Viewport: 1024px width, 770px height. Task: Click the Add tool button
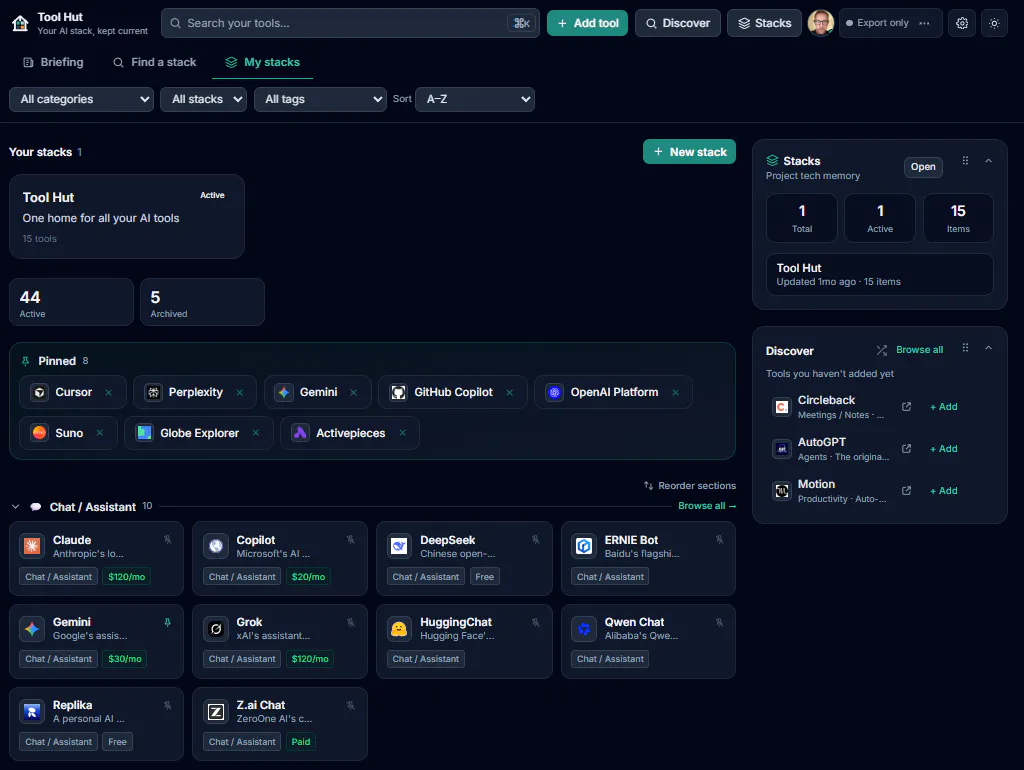coord(587,23)
